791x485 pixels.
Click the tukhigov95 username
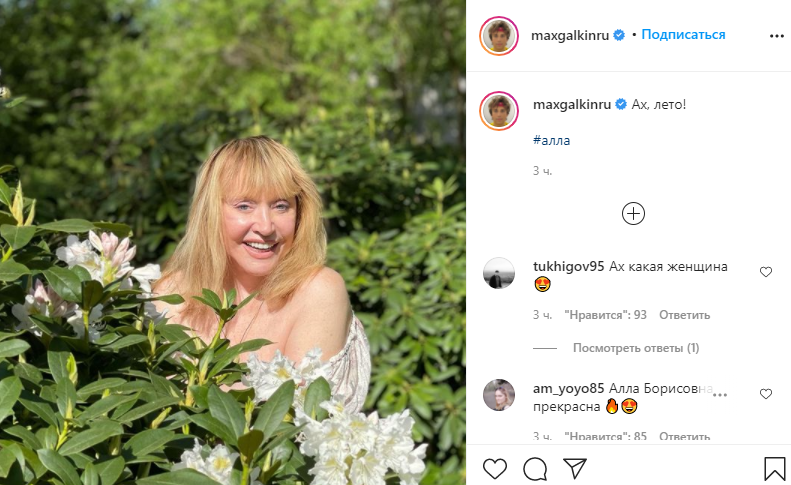click(570, 267)
